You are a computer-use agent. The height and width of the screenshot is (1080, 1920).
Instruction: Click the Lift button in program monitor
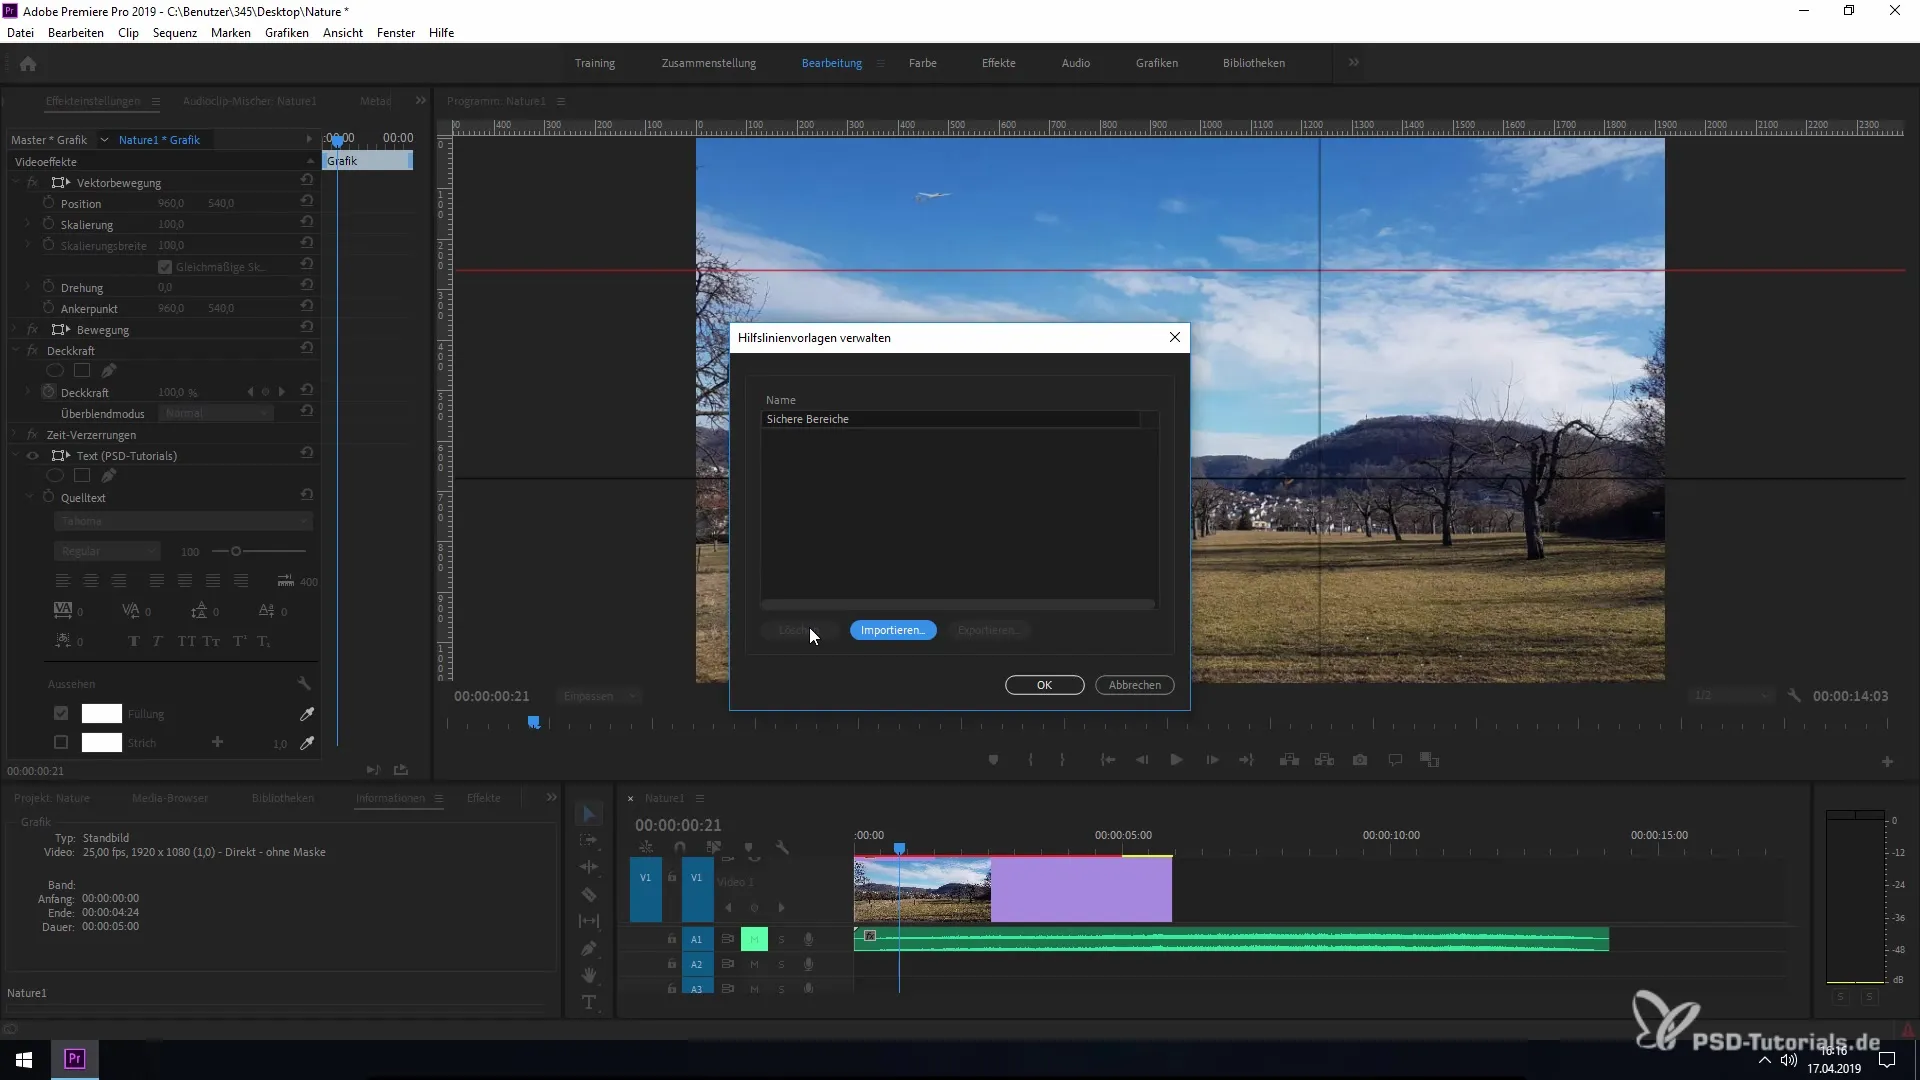point(1290,760)
